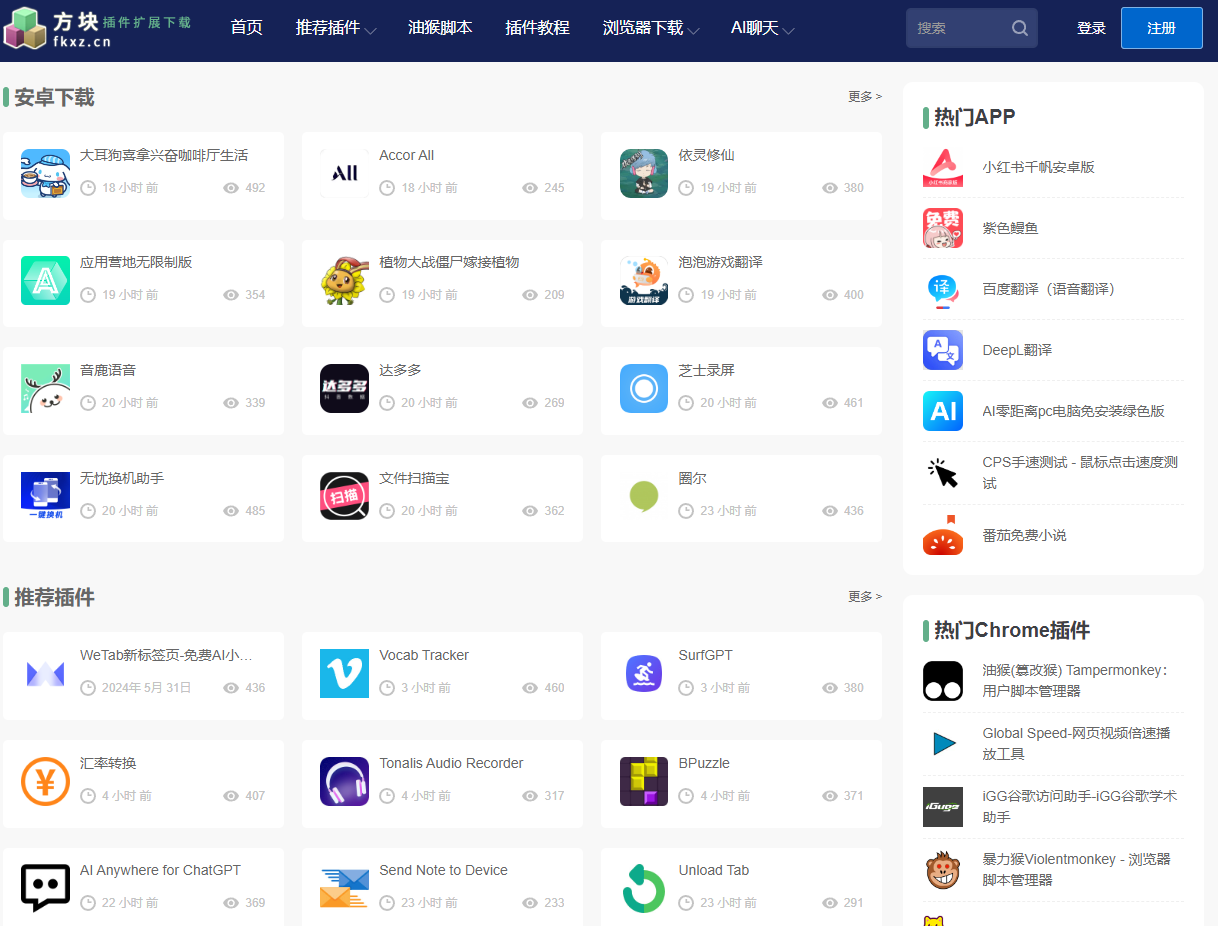Open the 番茄免费小说 text link
The height and width of the screenshot is (926, 1218).
tap(1024, 536)
